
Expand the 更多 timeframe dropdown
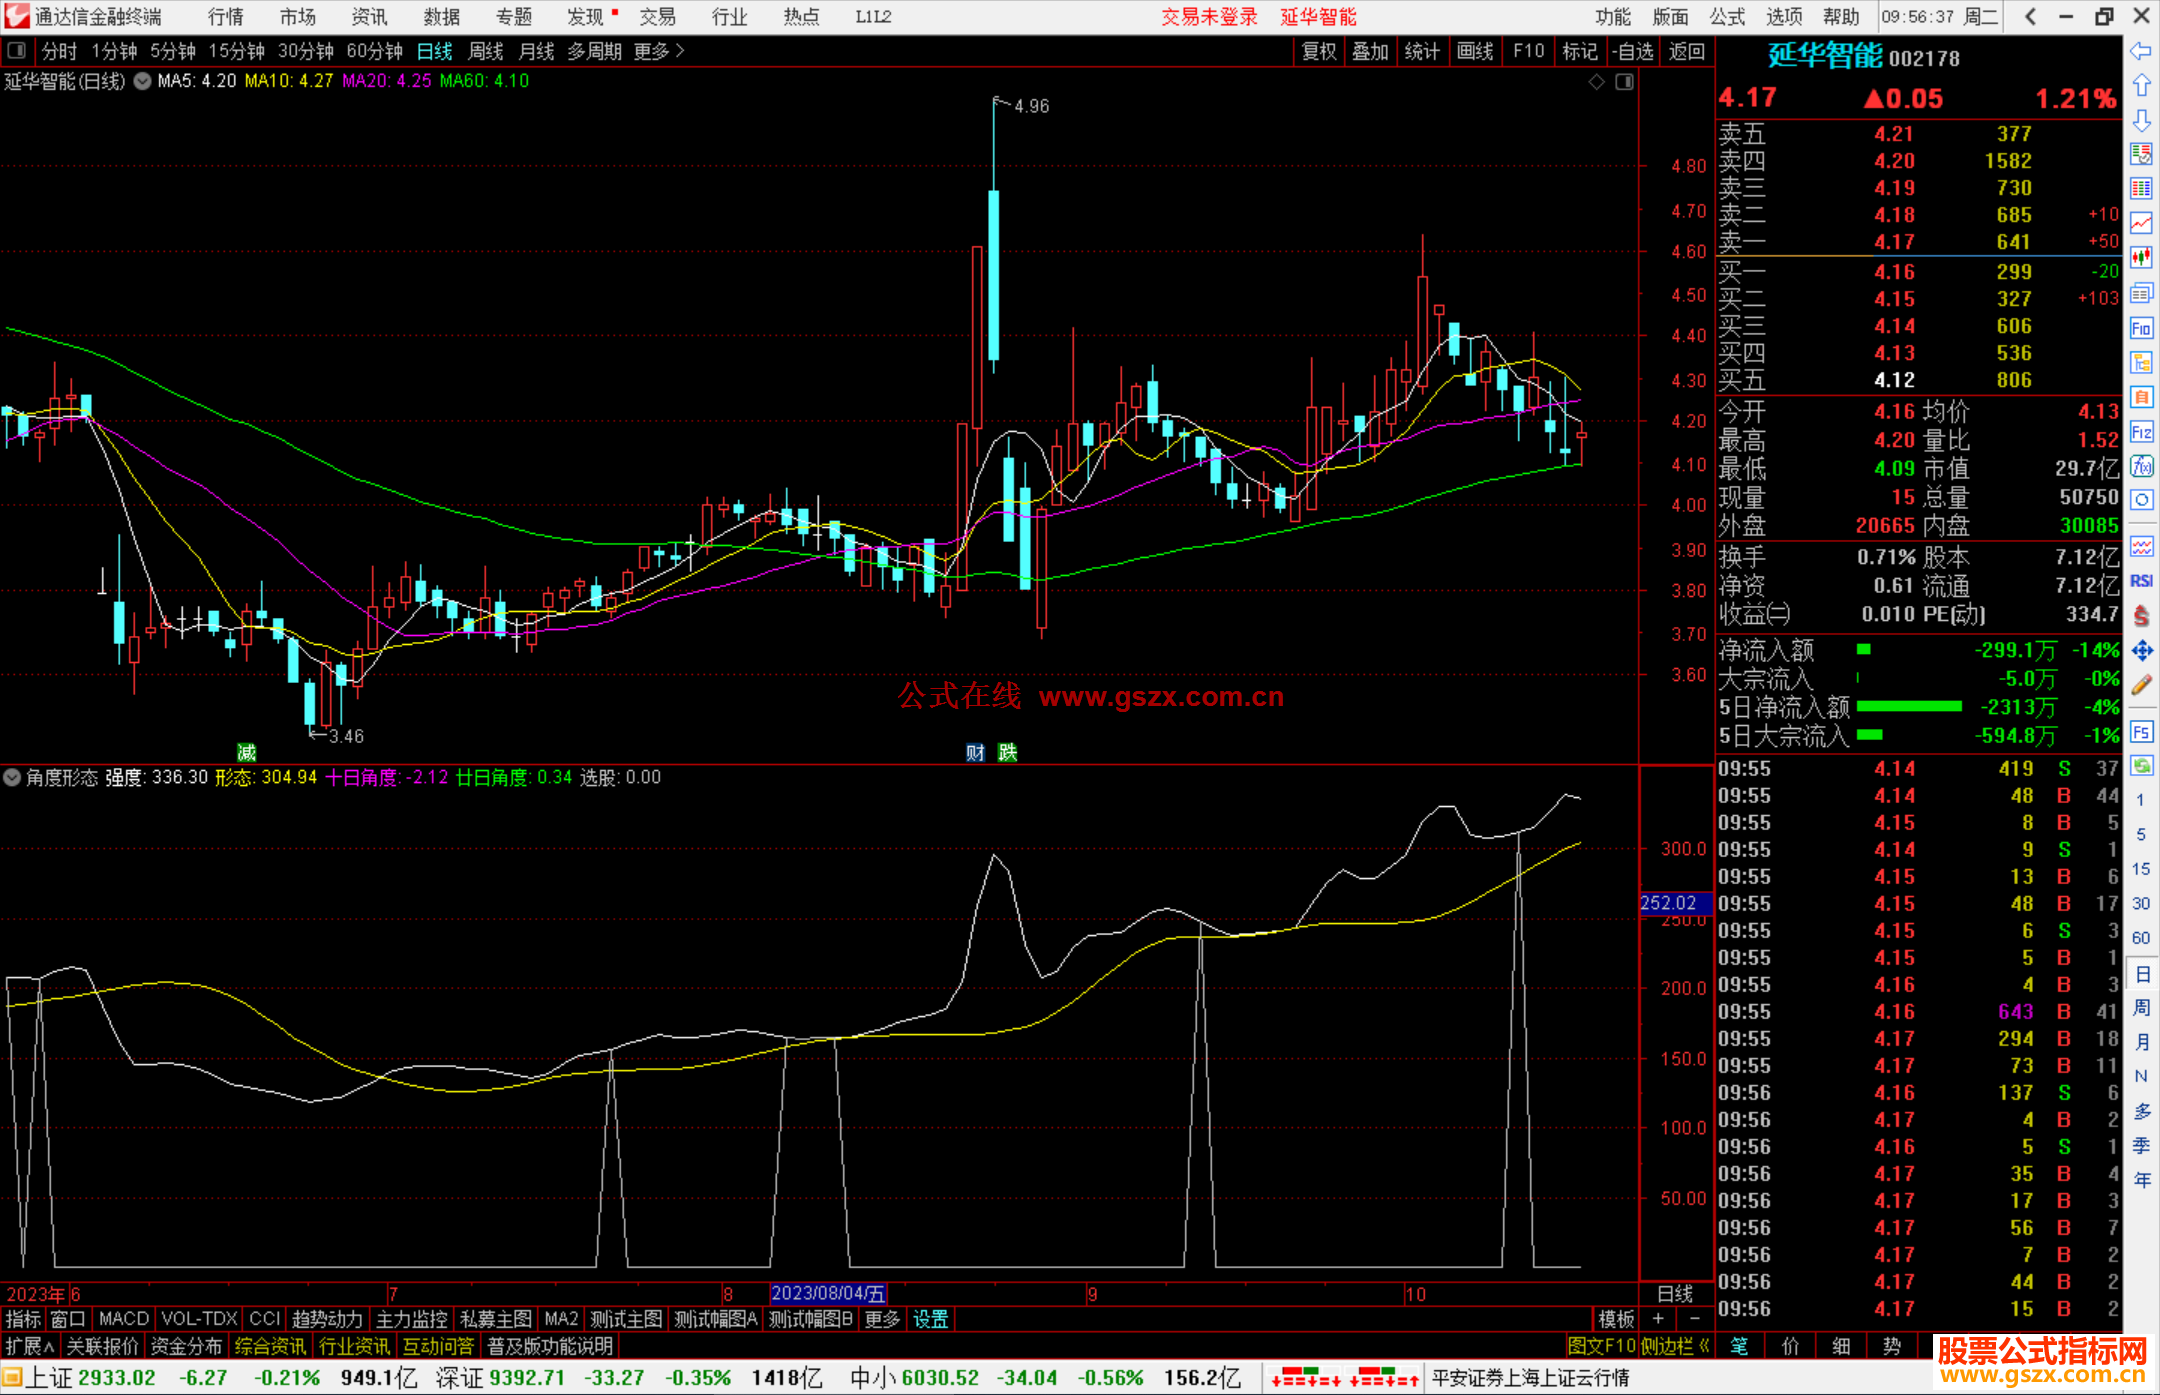(658, 51)
